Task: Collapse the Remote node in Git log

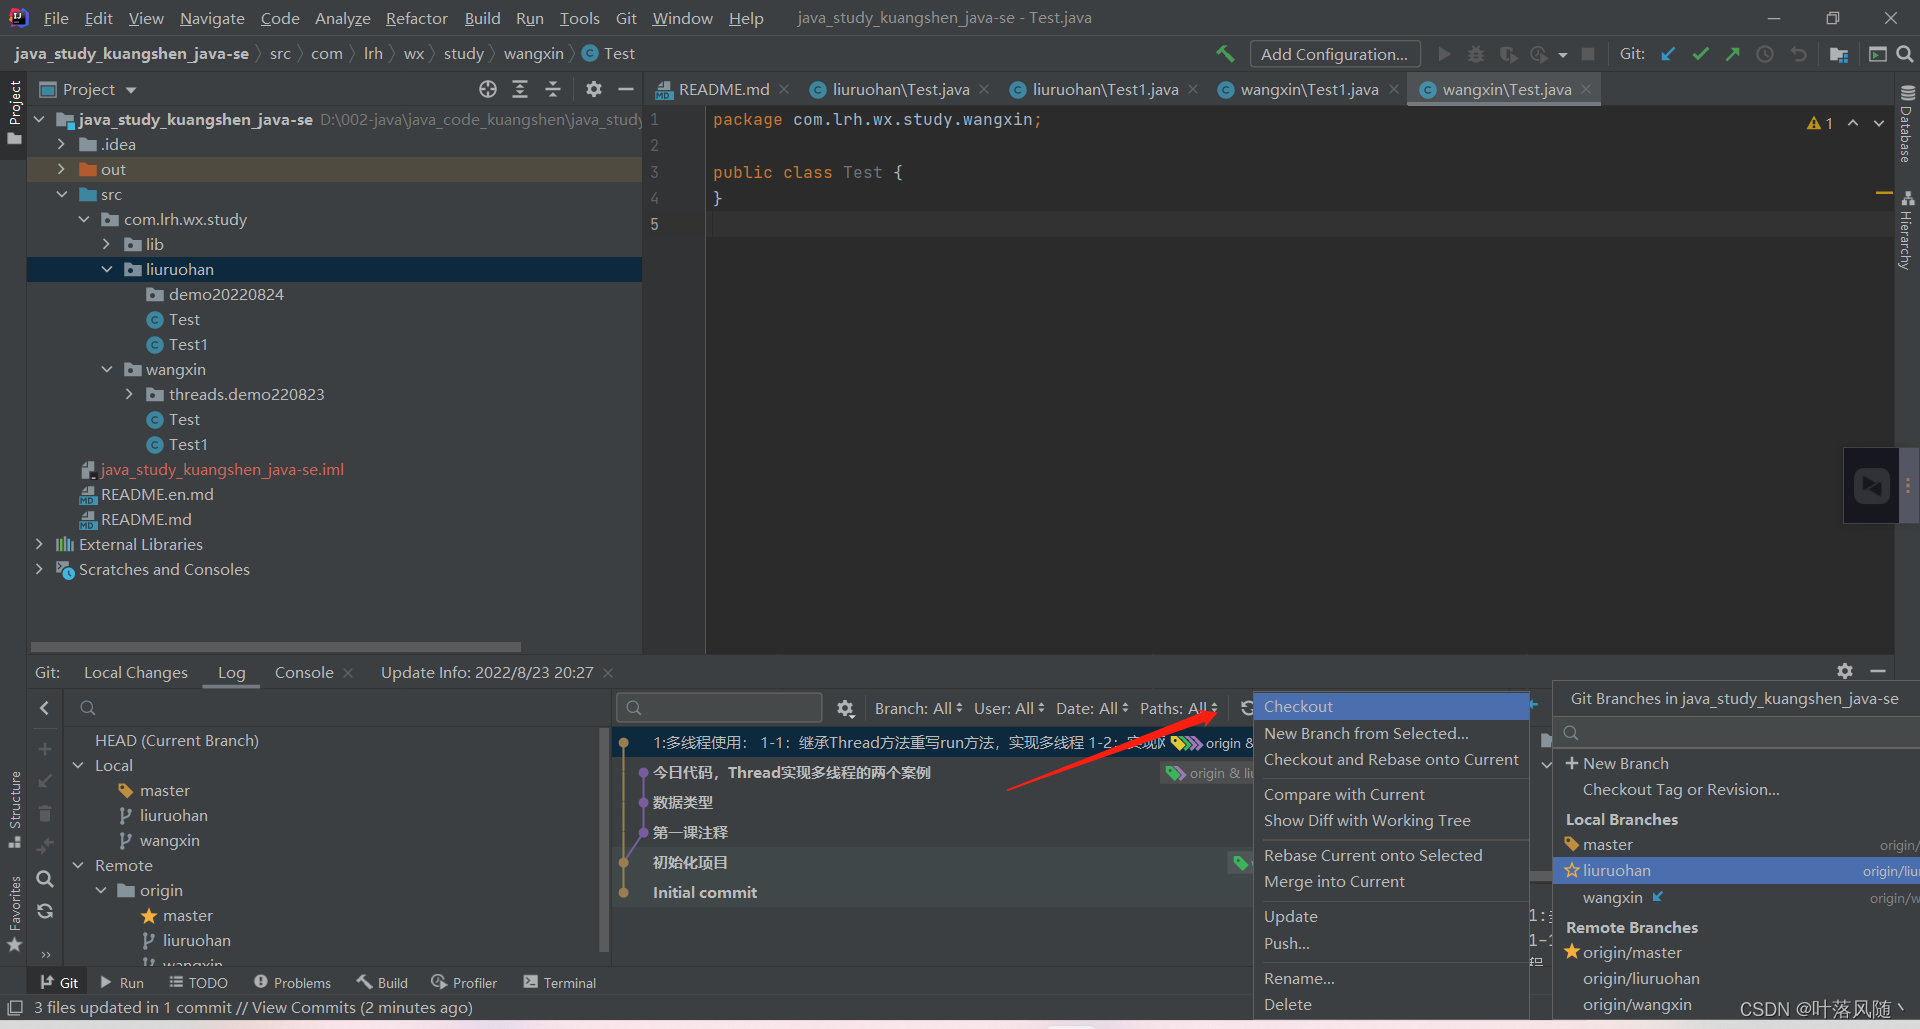Action: tap(78, 865)
